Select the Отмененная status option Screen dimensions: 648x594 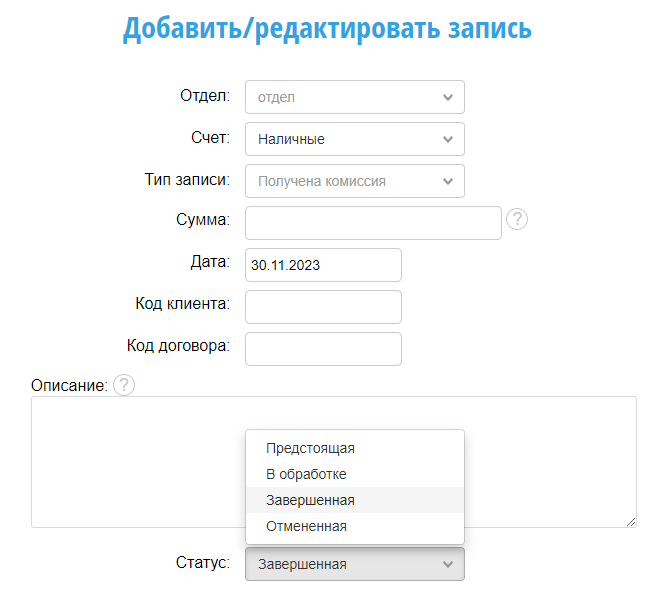tap(306, 526)
